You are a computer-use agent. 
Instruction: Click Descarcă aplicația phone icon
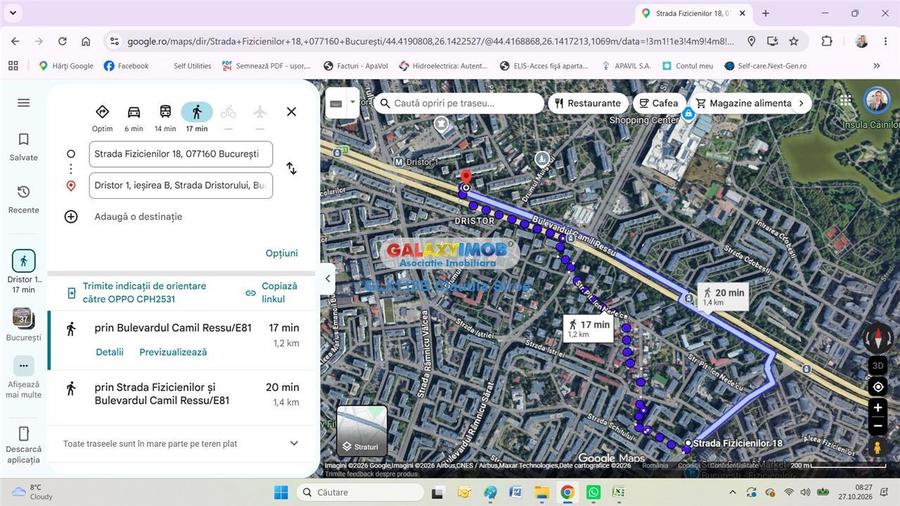[24, 433]
